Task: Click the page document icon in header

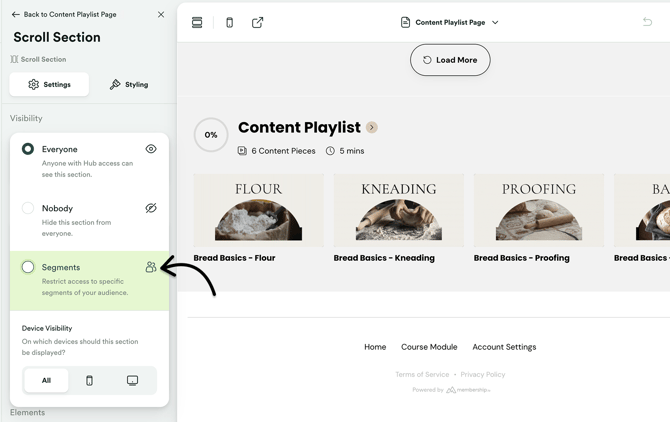Action: coord(405,22)
